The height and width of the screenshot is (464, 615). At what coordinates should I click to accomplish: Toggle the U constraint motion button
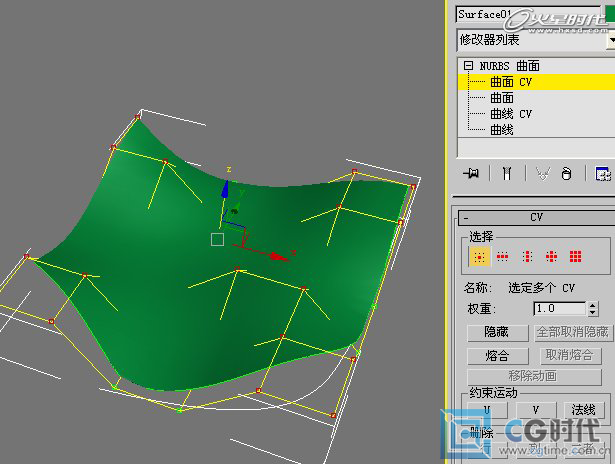(486, 410)
